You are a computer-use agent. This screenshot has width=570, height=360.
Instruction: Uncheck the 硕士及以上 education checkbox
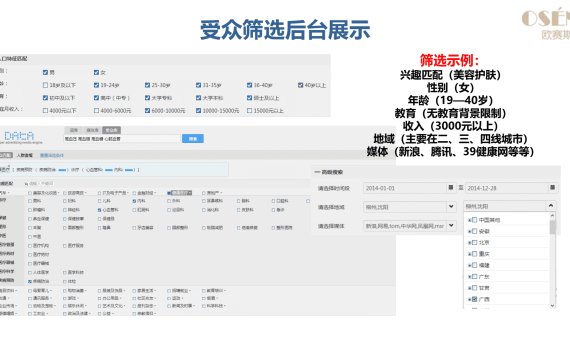click(x=249, y=98)
